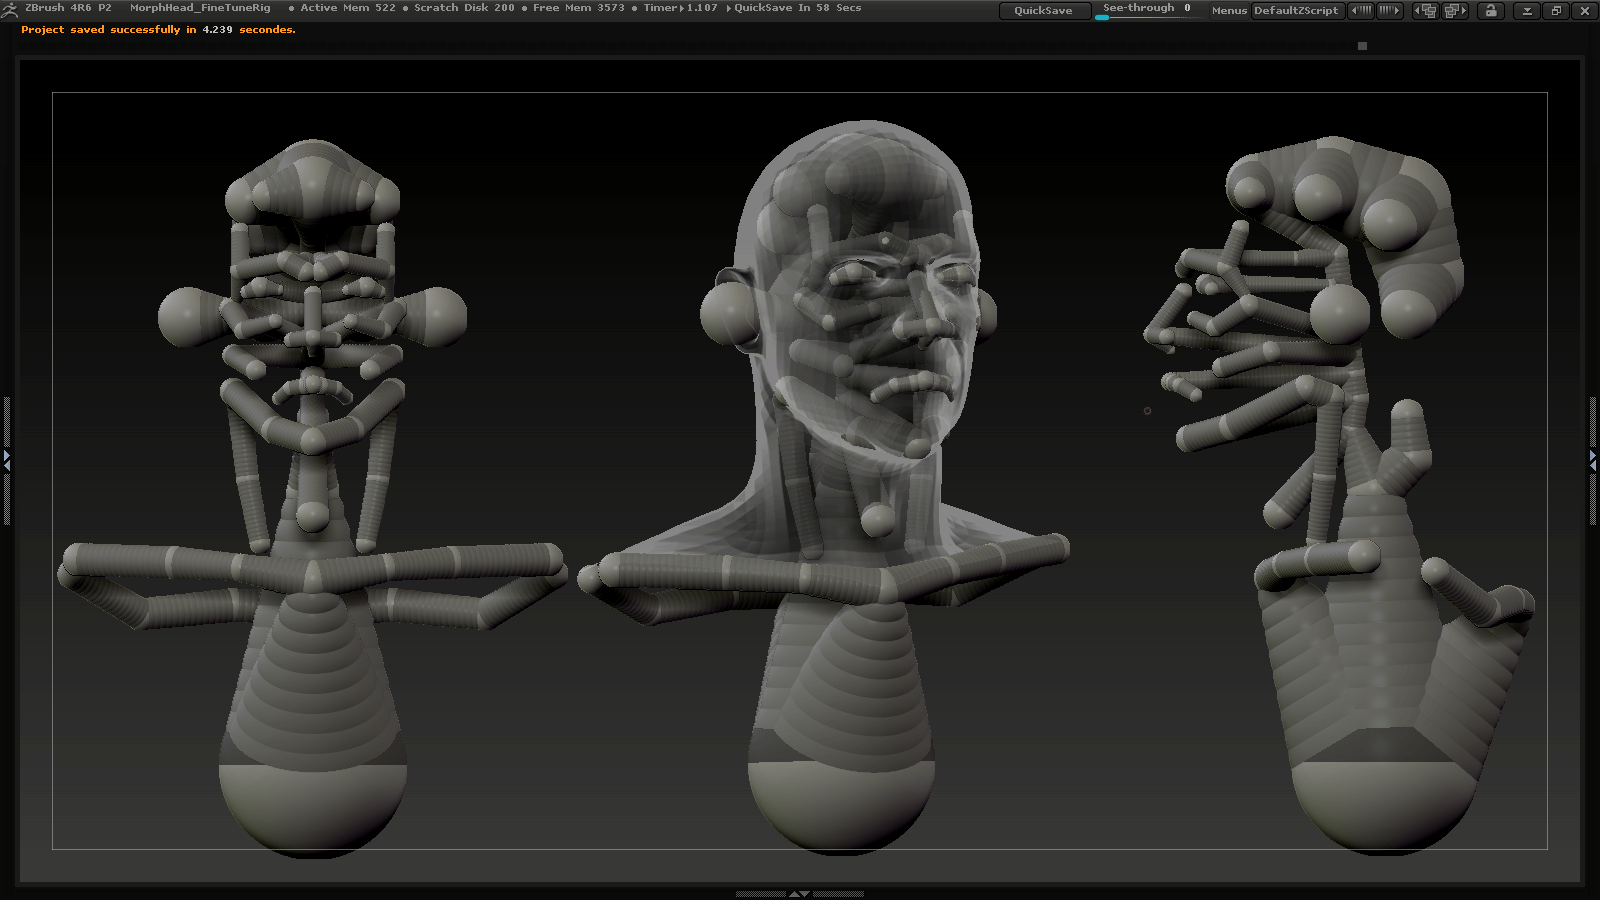Click the overlapping-windows restore icon
Image resolution: width=1600 pixels, height=900 pixels.
pos(1557,11)
